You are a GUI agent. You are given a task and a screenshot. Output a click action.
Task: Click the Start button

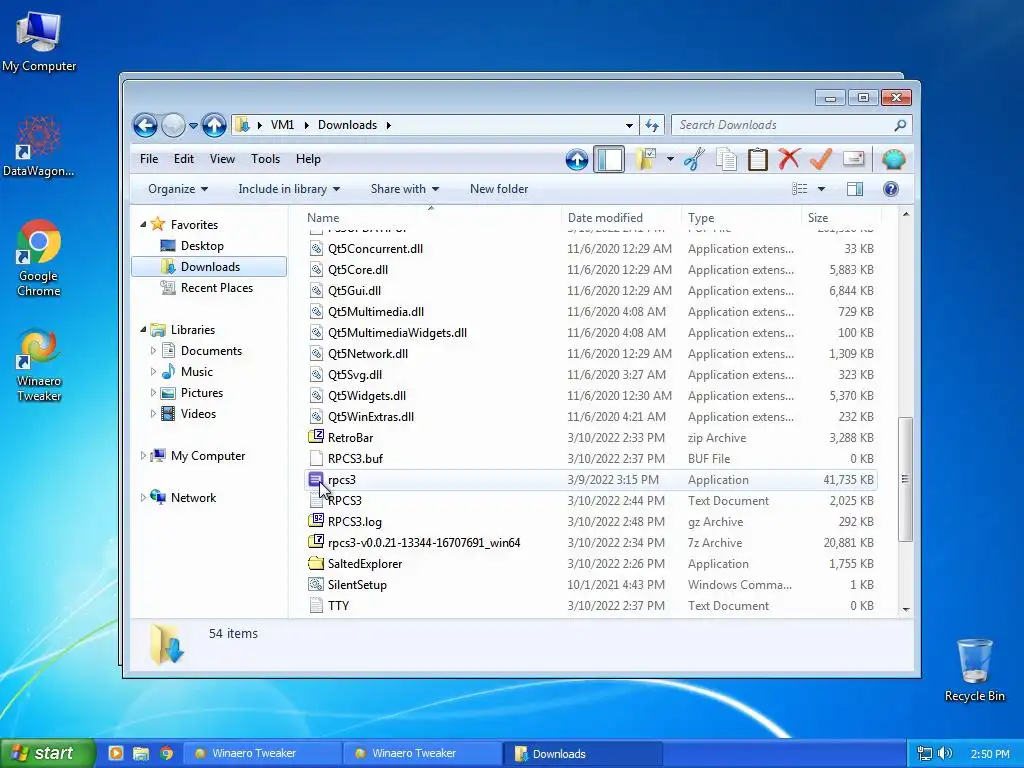(x=47, y=754)
